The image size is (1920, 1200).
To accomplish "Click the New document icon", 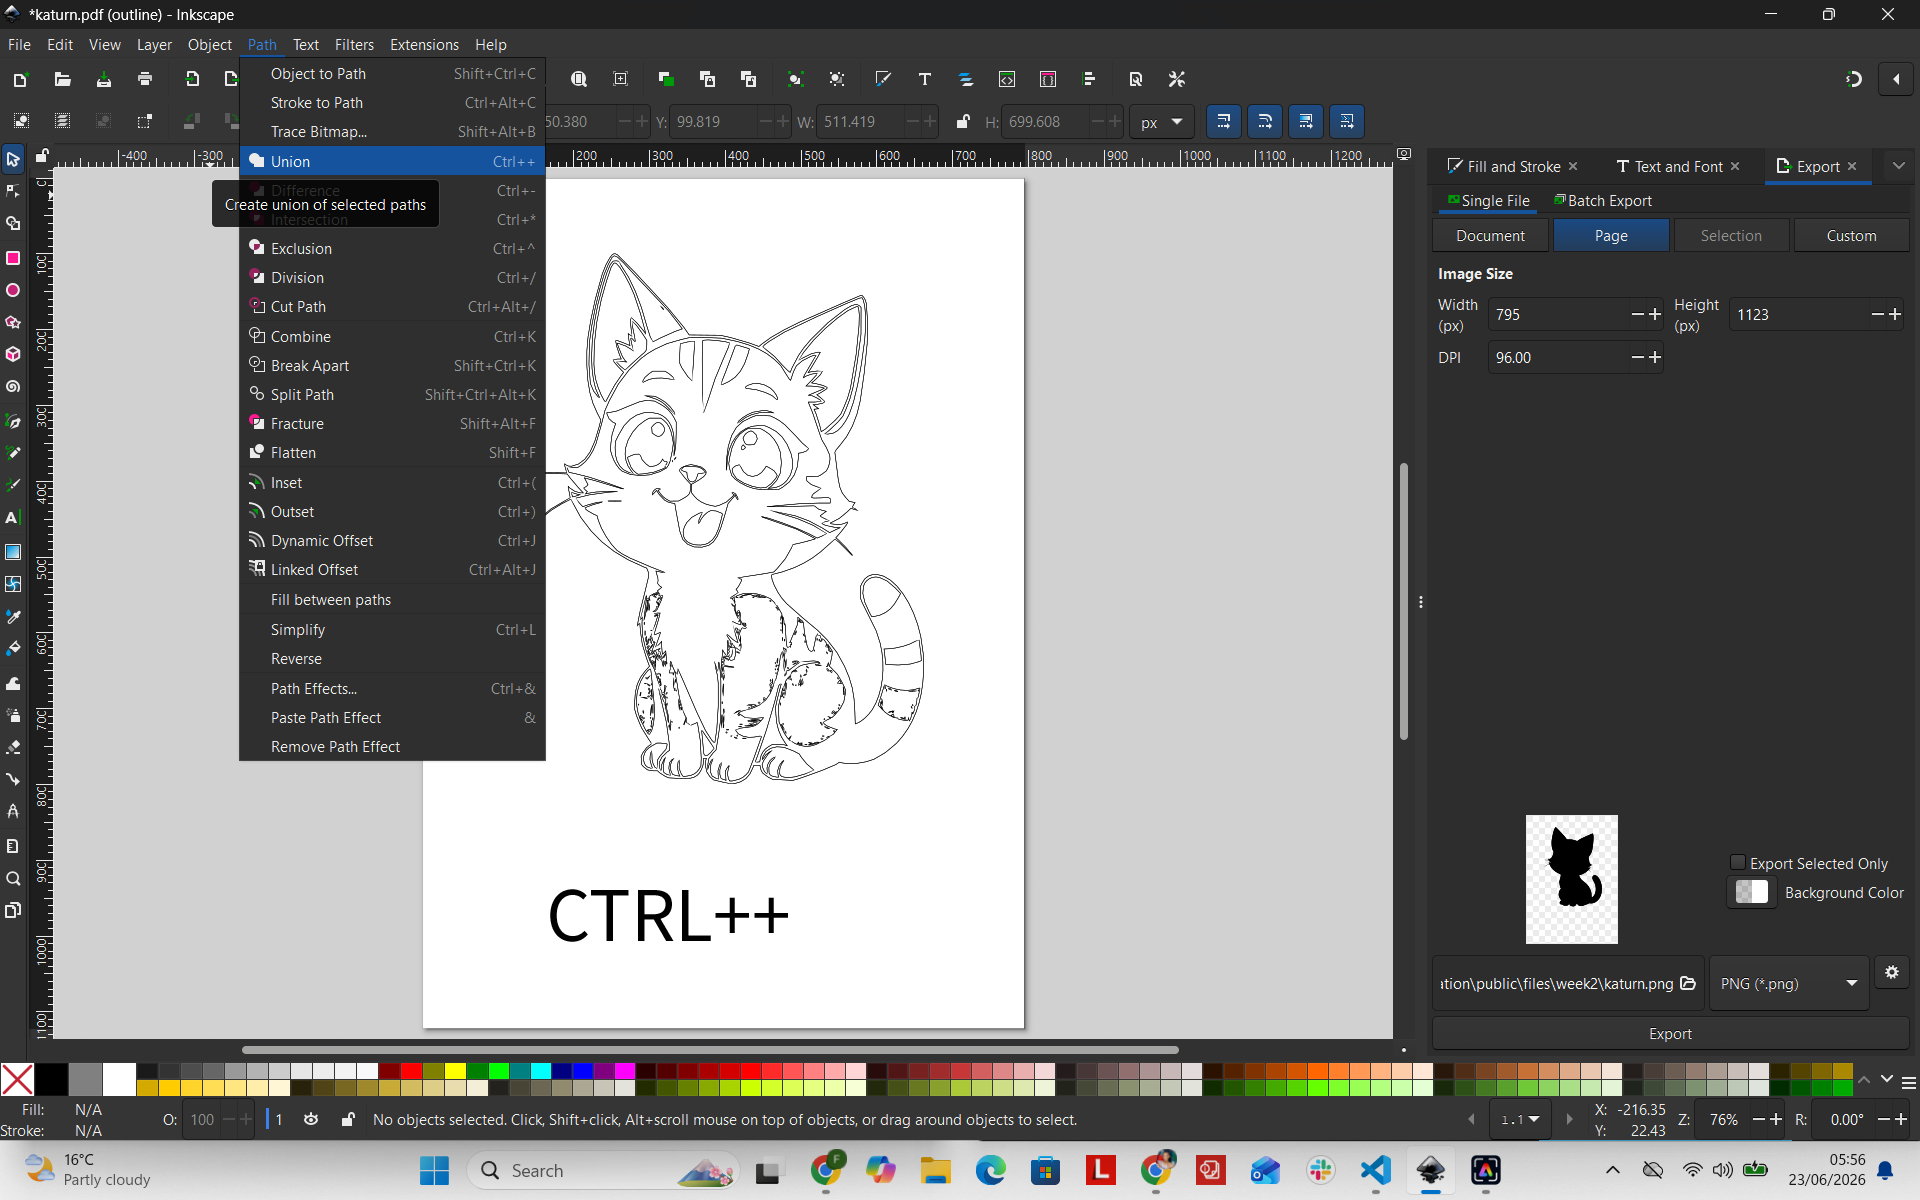I will click(20, 79).
